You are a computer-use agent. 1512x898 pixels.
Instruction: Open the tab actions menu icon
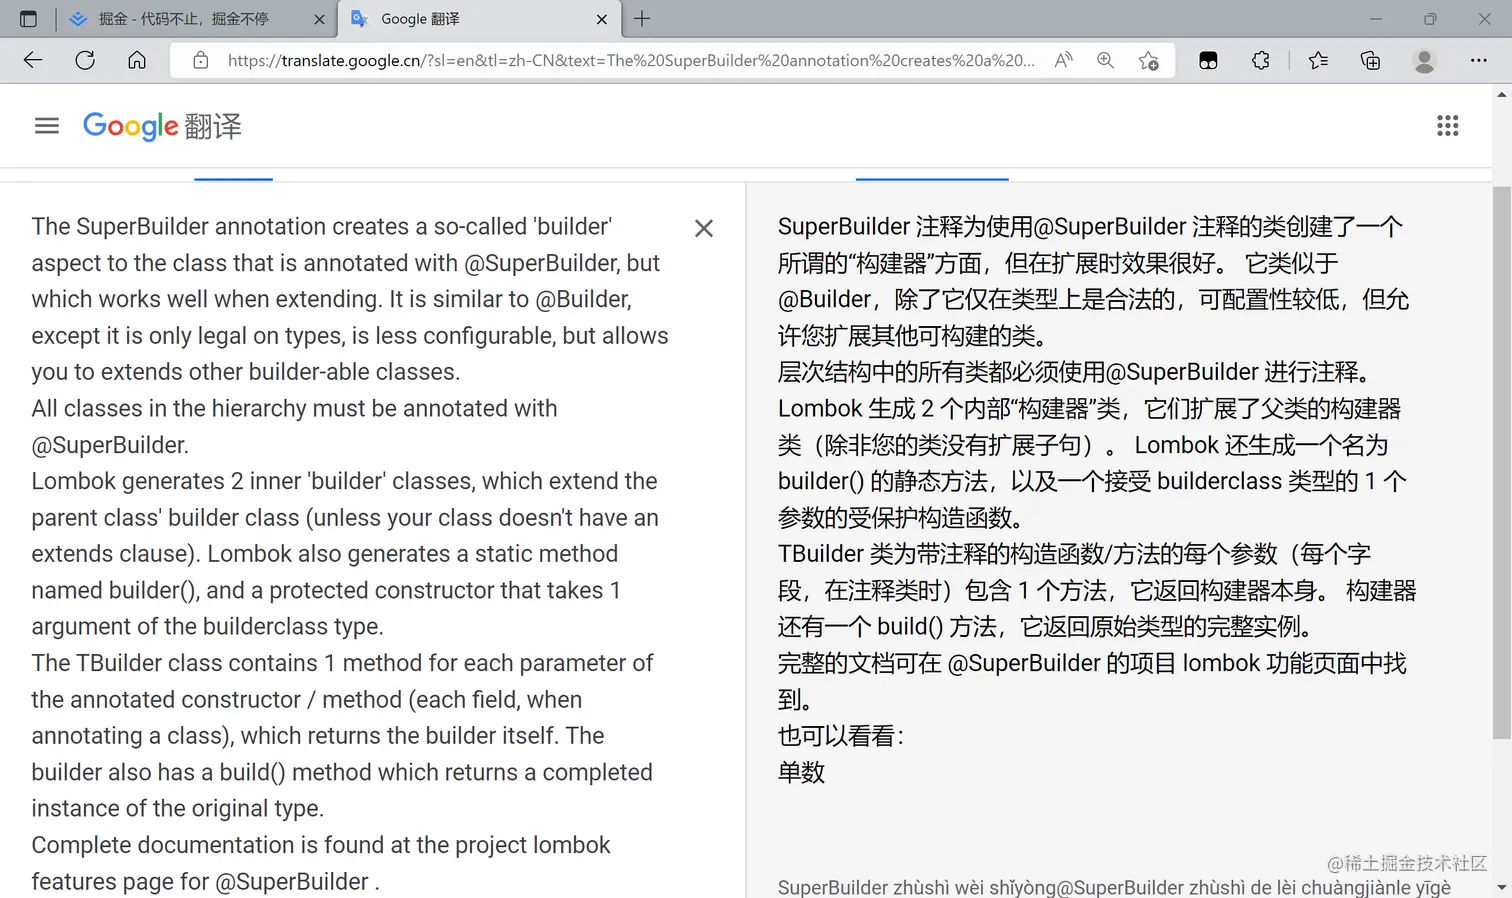click(28, 19)
